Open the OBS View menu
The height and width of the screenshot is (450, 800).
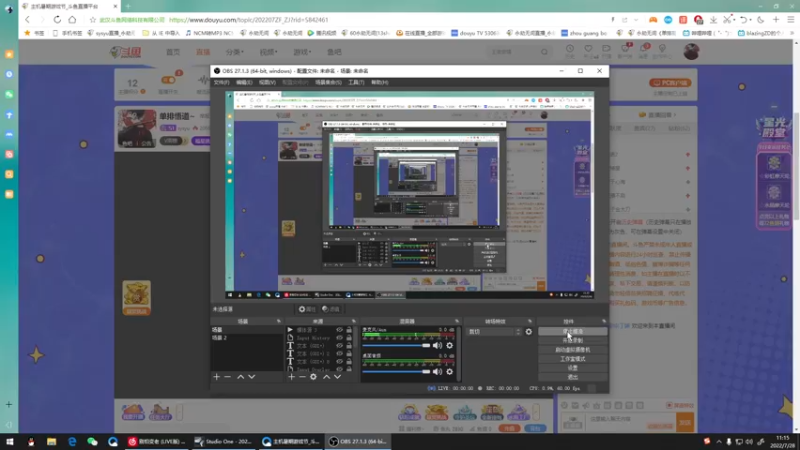tap(267, 82)
